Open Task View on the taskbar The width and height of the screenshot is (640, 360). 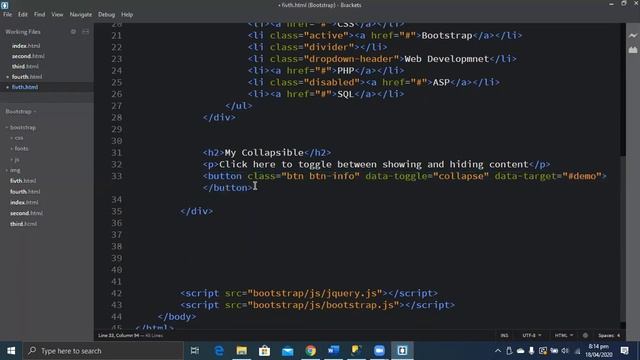(195, 351)
